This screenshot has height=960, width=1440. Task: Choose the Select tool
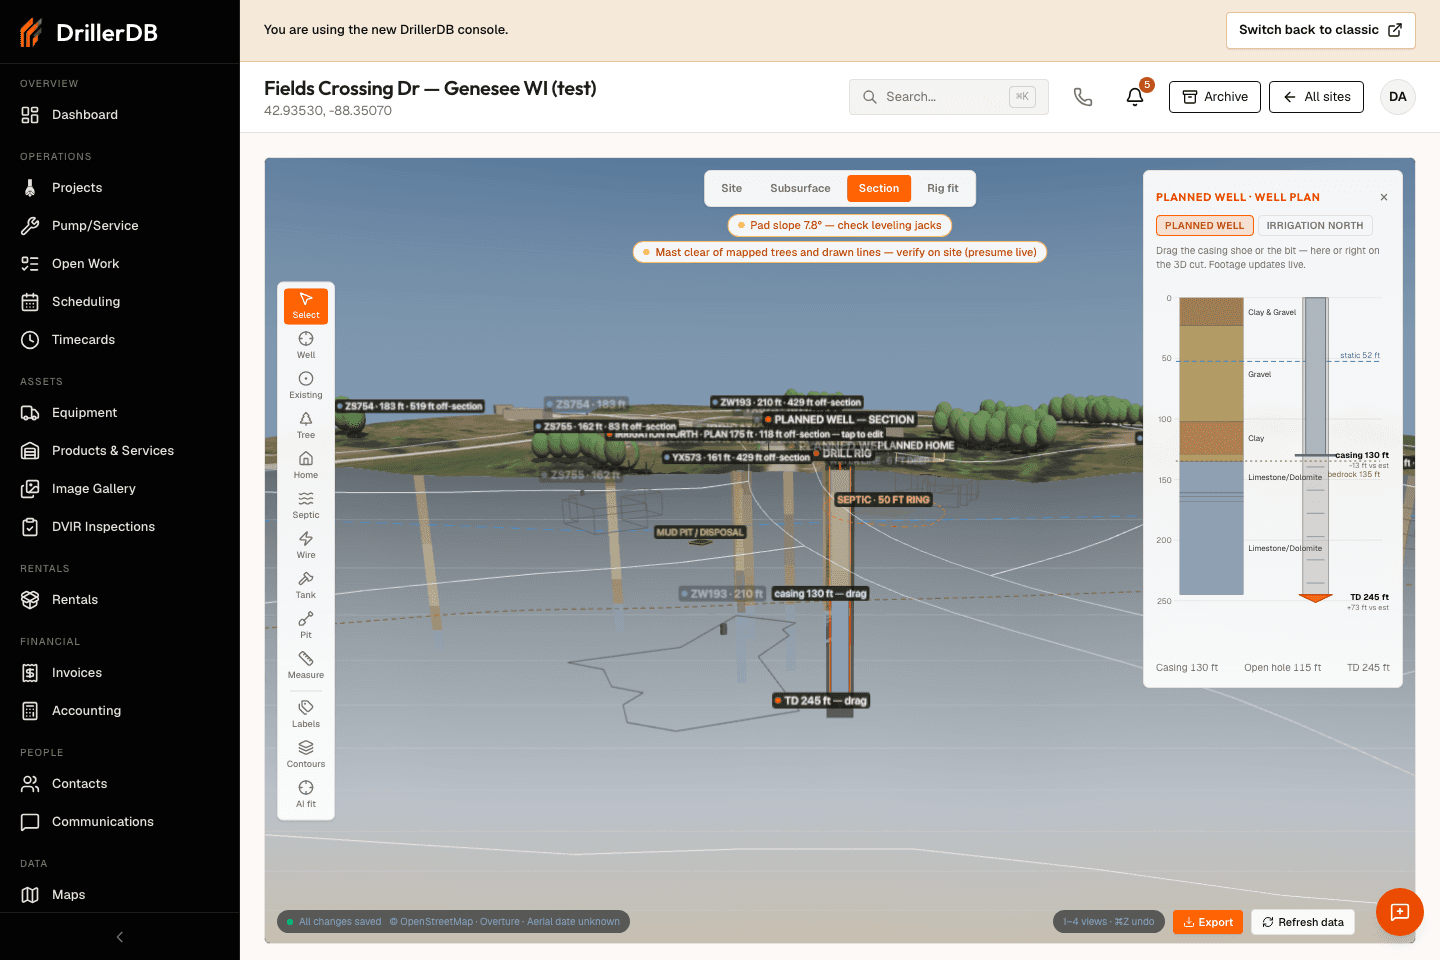306,306
